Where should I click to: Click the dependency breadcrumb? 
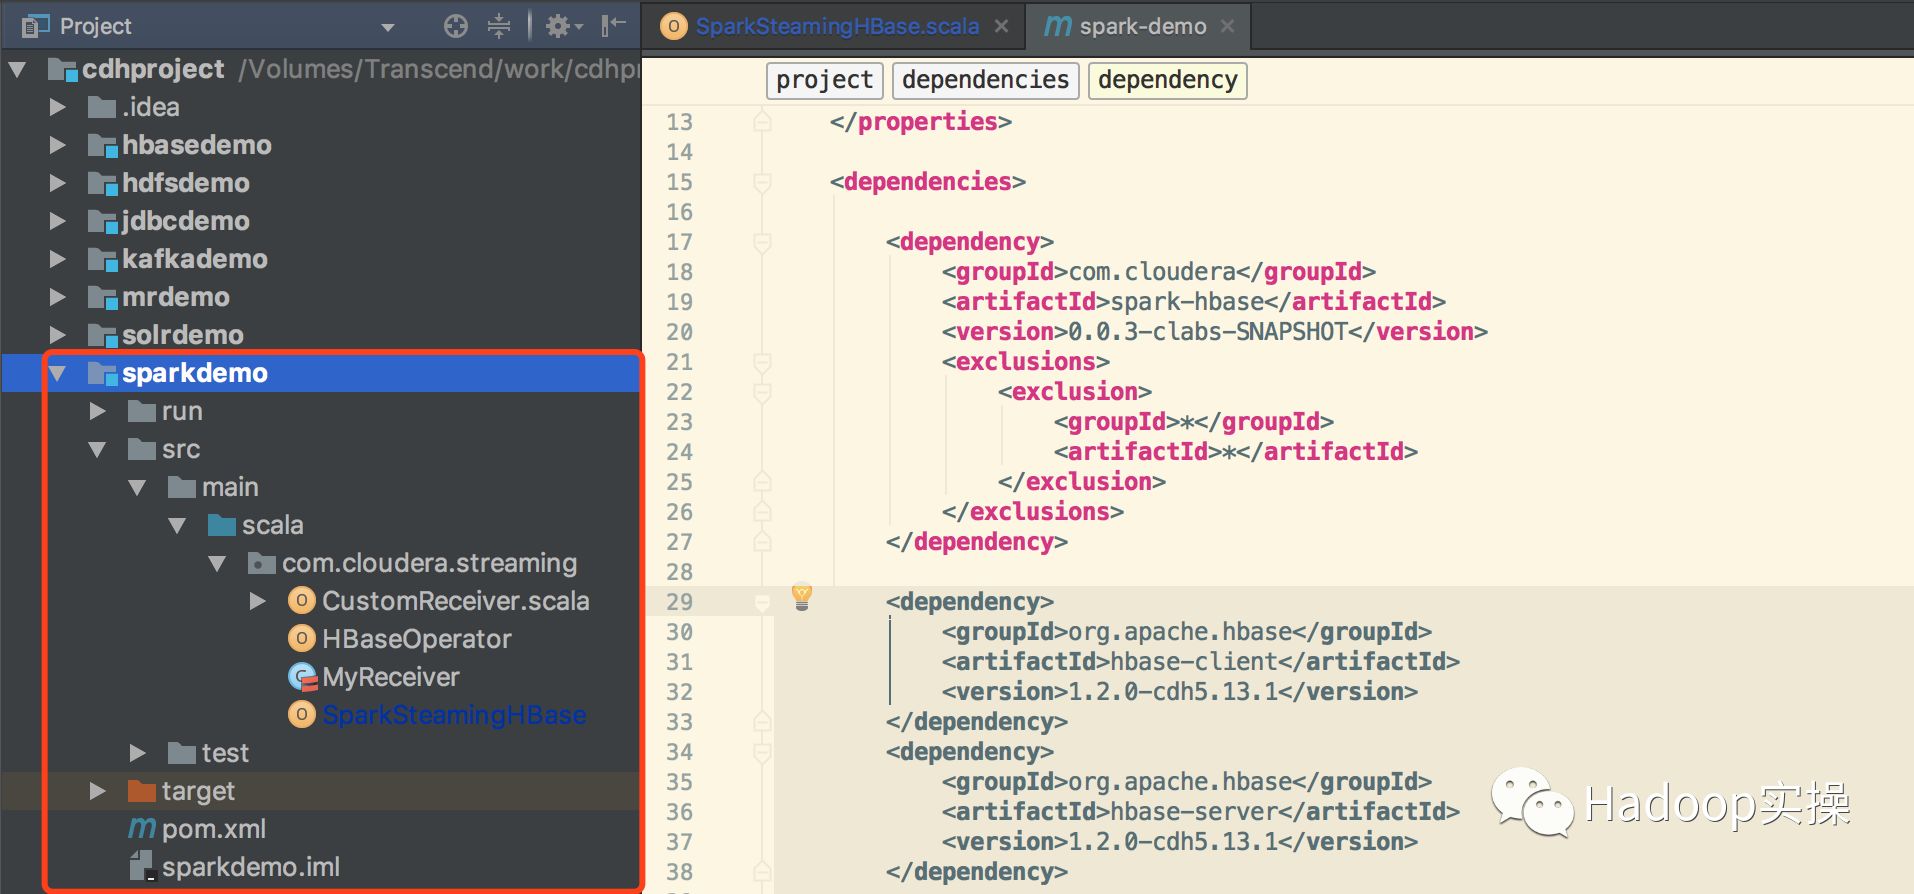1167,80
